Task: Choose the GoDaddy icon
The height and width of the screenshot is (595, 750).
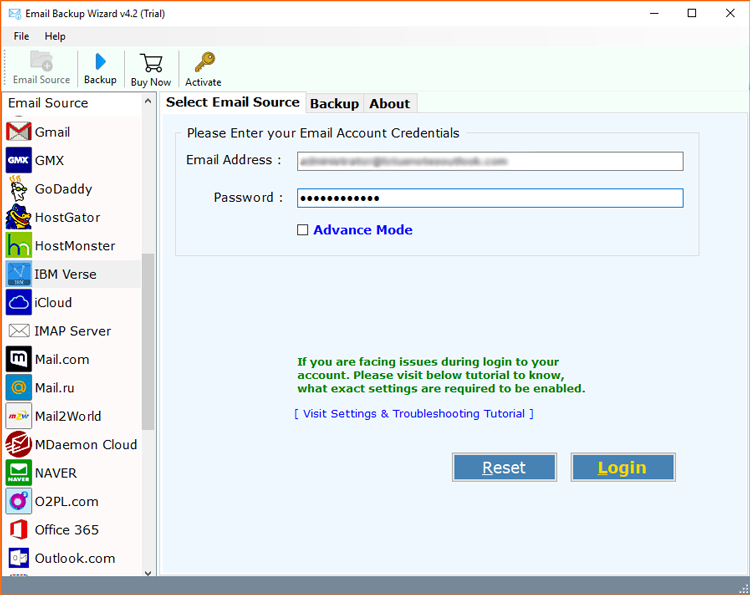Action: click(x=19, y=188)
